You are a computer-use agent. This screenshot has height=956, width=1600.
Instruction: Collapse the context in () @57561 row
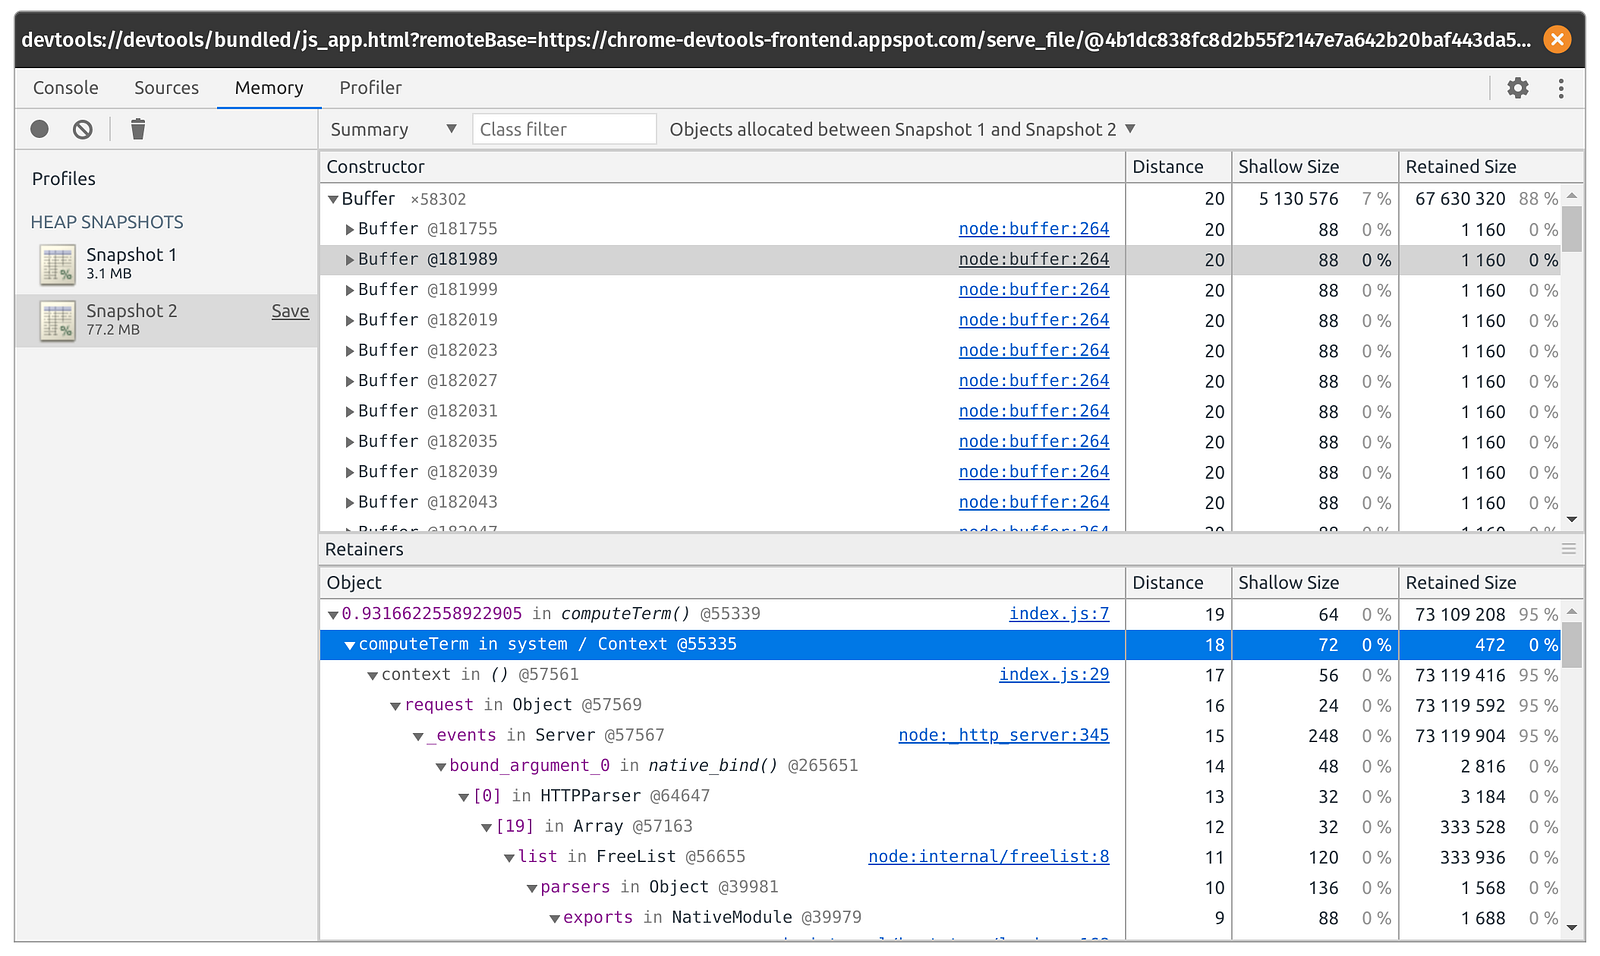click(373, 676)
